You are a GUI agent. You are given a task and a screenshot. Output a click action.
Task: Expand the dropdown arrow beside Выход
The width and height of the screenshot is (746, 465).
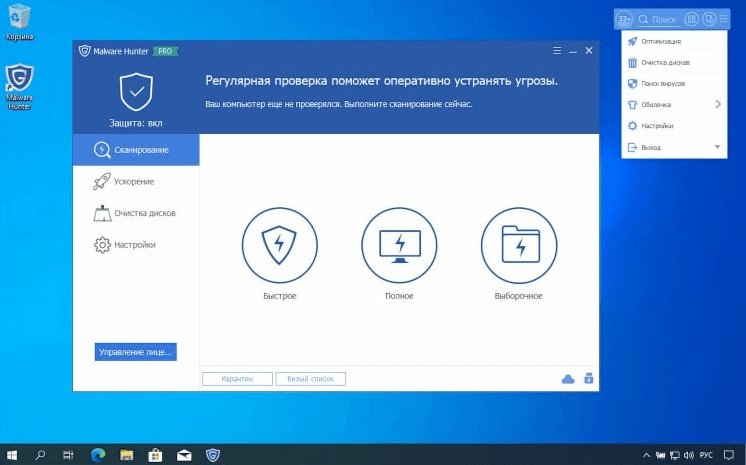click(x=717, y=147)
